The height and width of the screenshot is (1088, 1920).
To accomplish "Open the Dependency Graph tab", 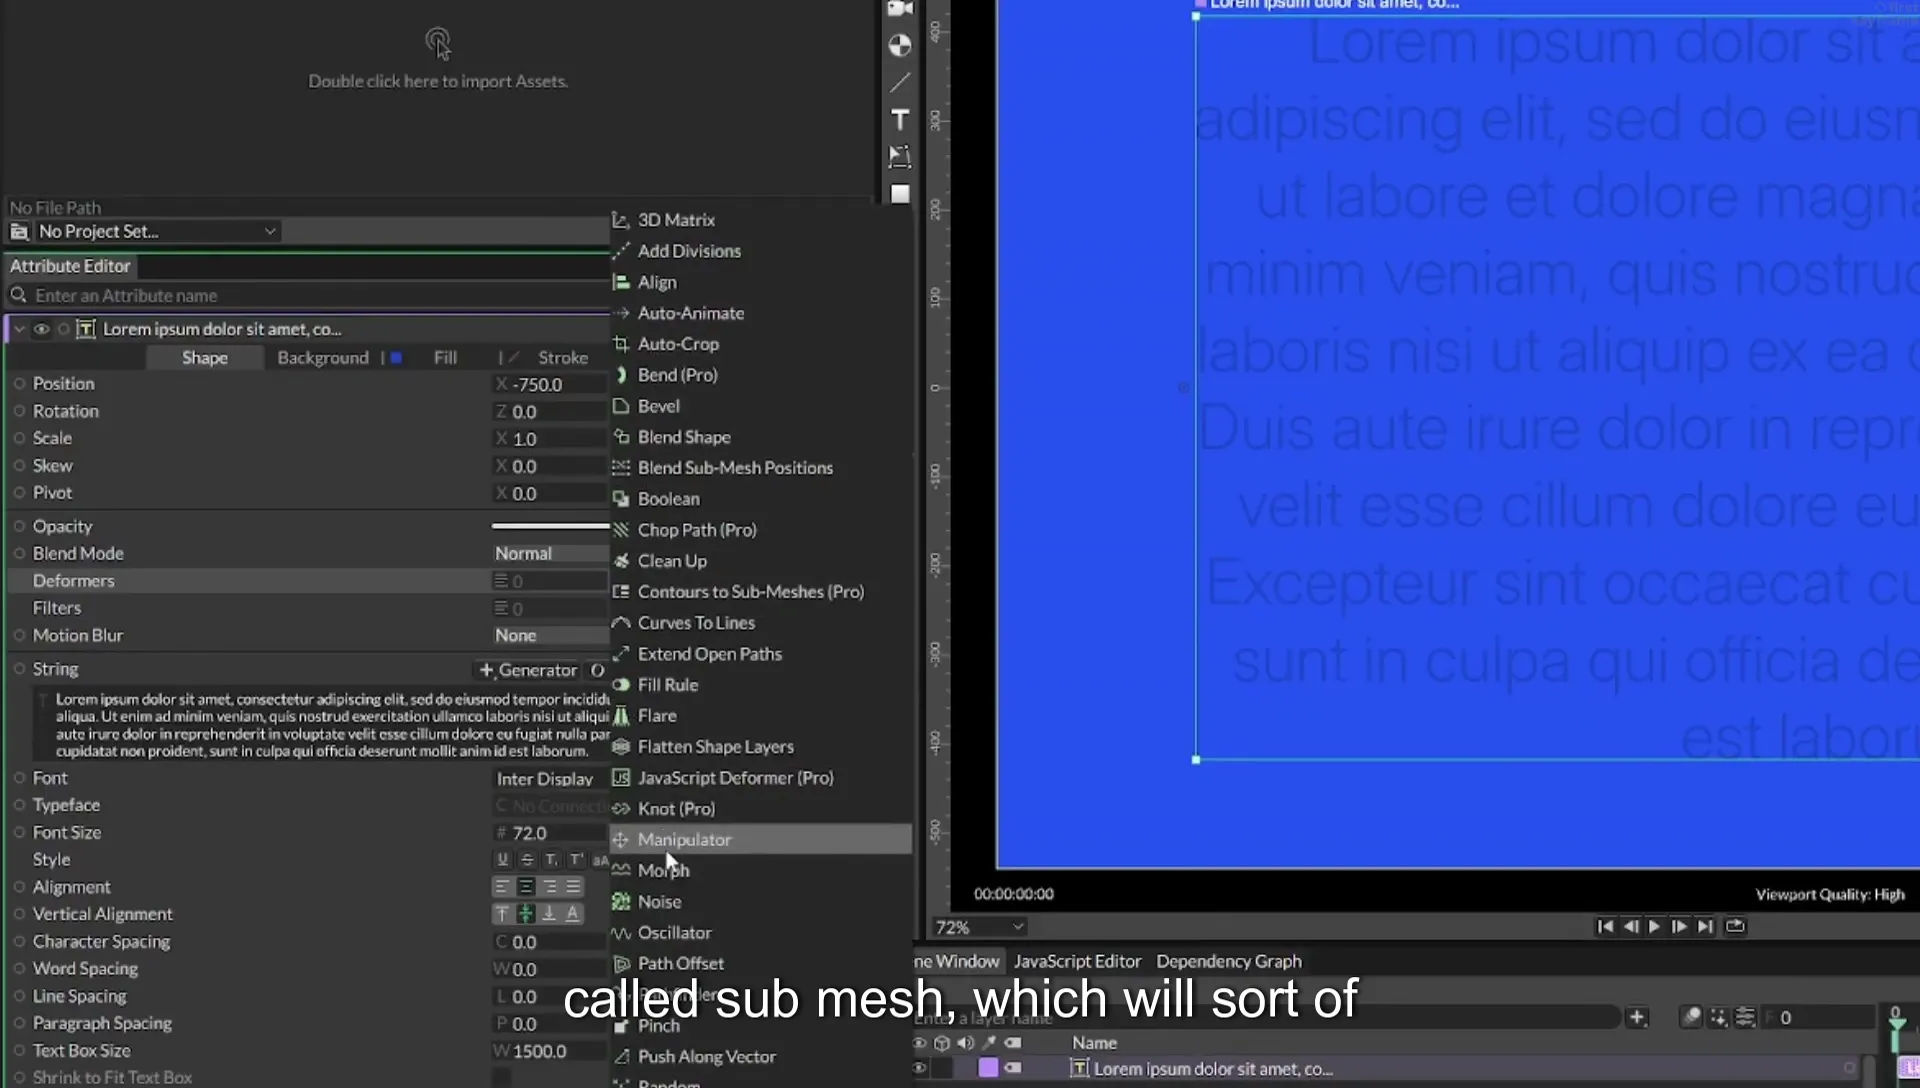I will (1229, 962).
